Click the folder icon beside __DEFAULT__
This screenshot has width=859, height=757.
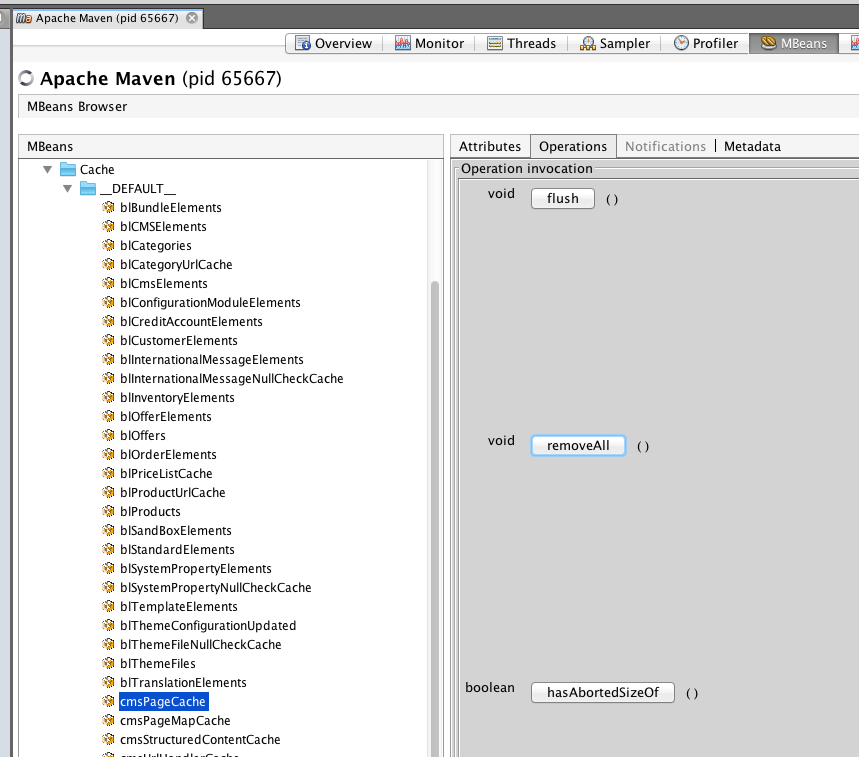click(x=87, y=188)
